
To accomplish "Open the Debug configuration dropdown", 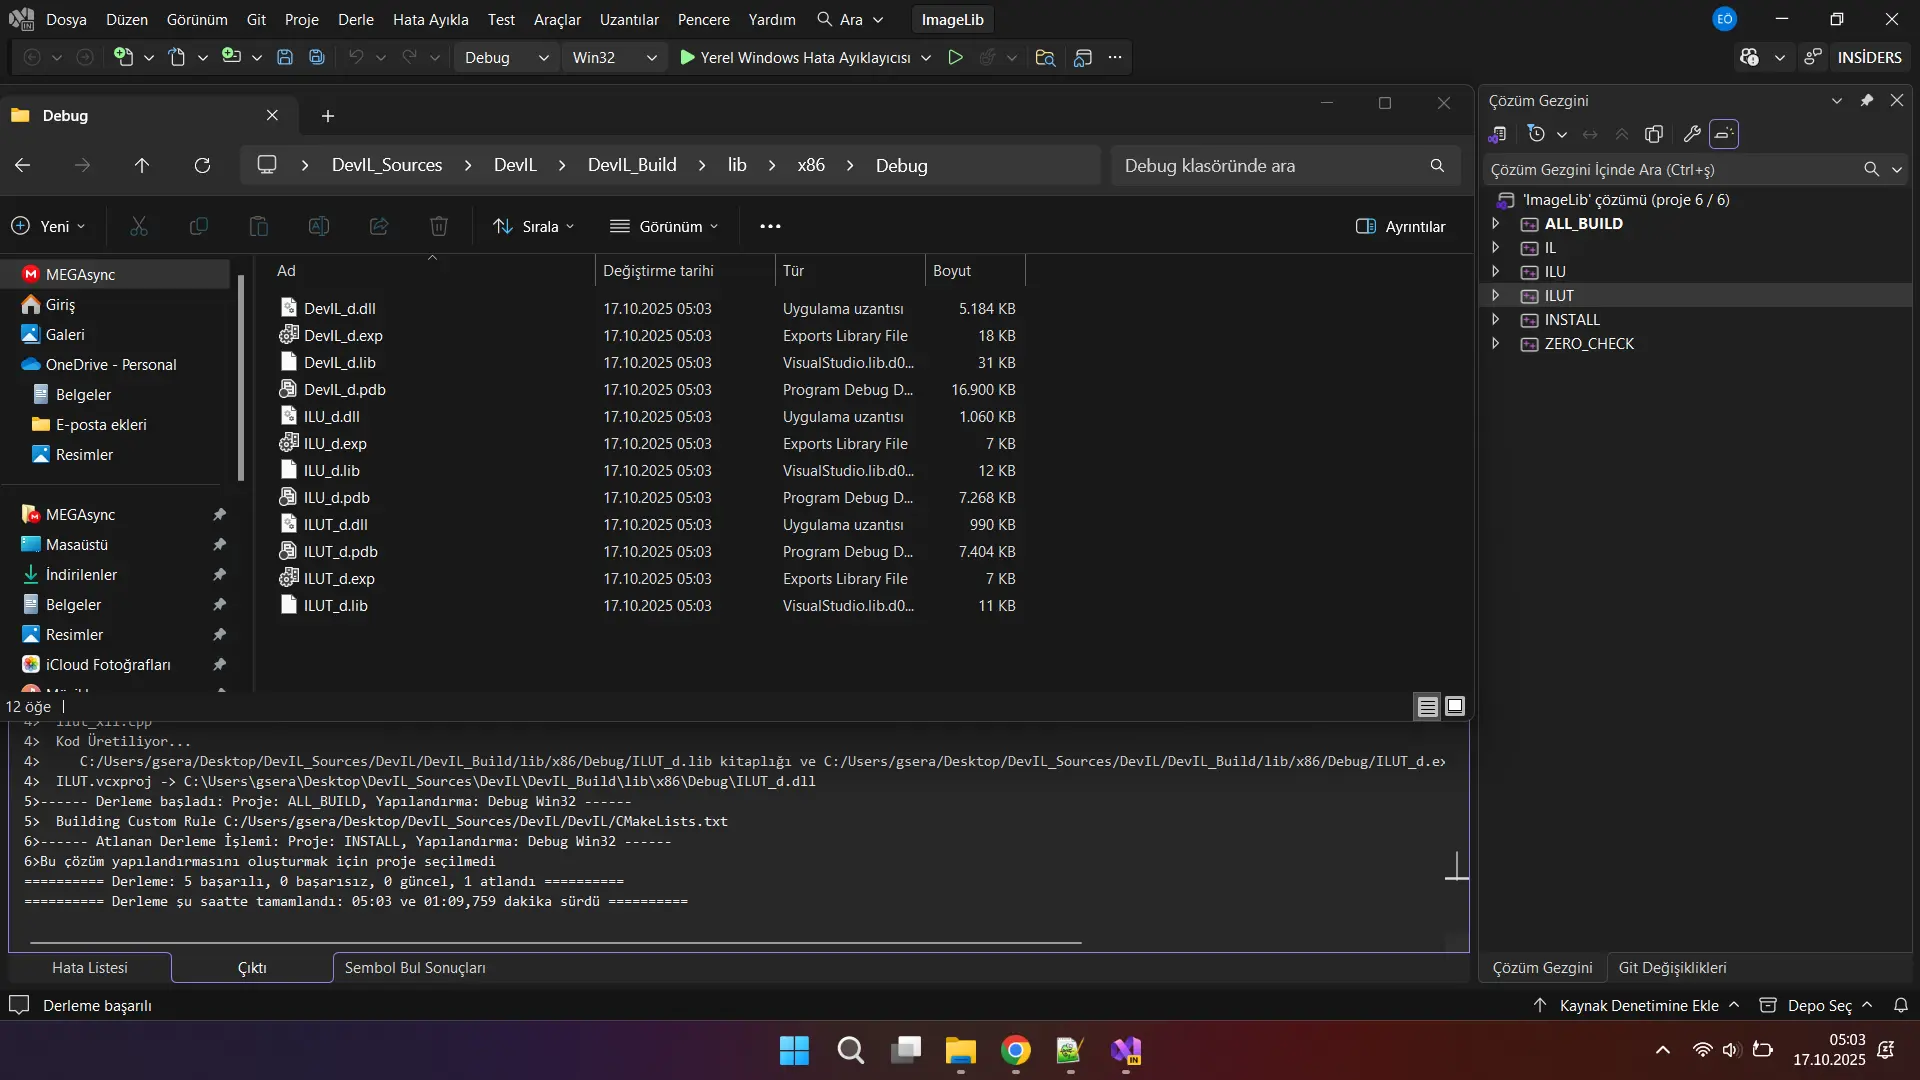I will (507, 58).
